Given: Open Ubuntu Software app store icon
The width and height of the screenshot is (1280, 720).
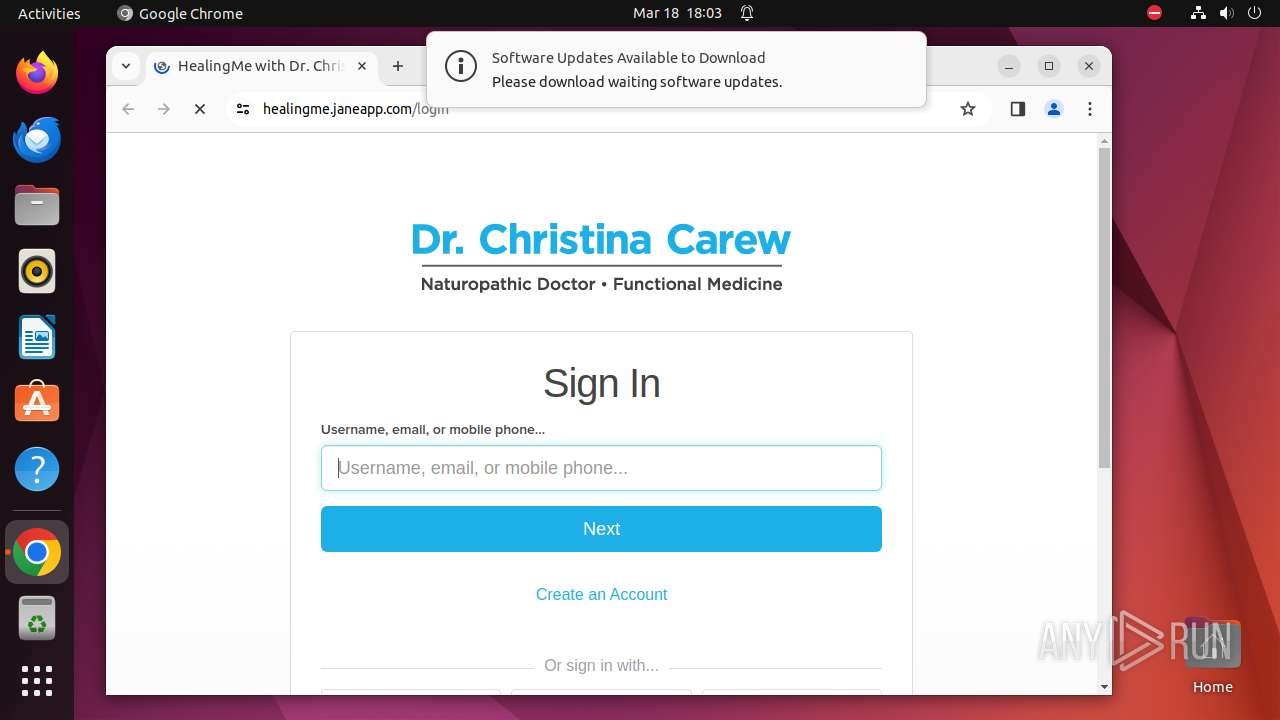Looking at the screenshot, I should [x=37, y=403].
